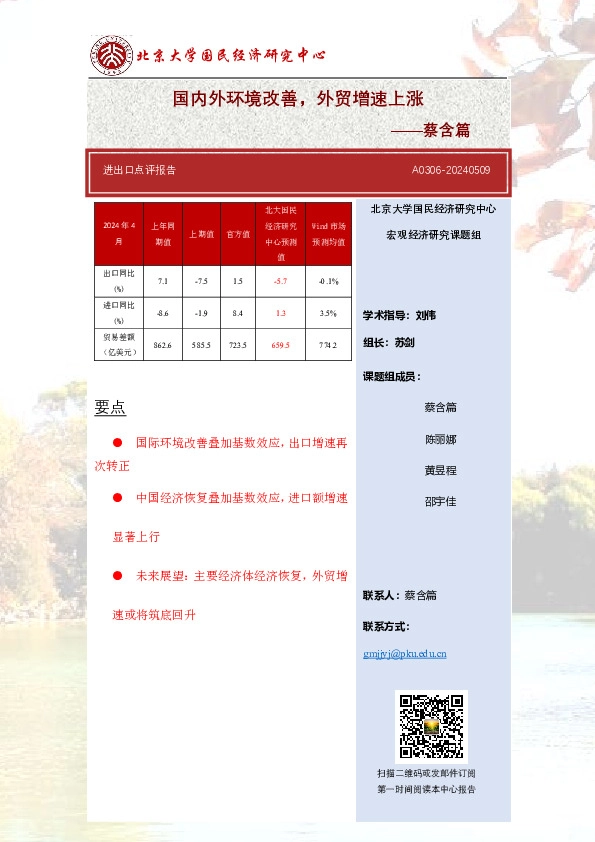Select the cell value -8.6
595x842 pixels.
tap(163, 313)
